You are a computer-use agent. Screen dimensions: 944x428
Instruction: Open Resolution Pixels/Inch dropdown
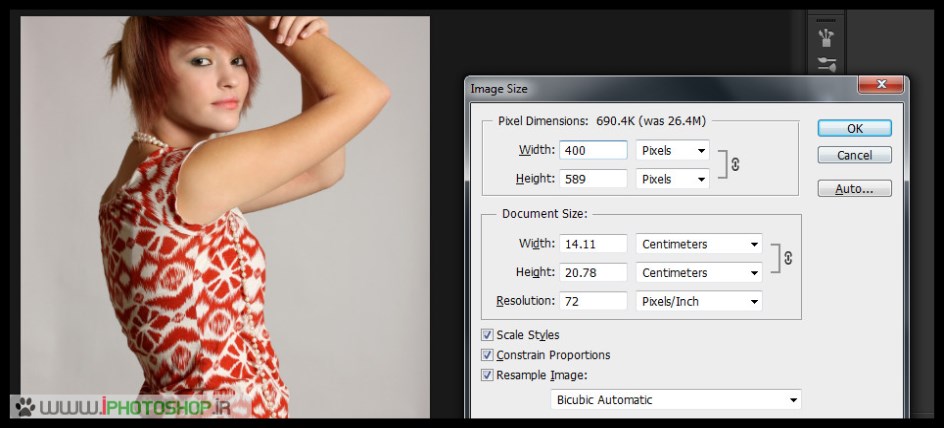pyautogui.click(x=699, y=302)
